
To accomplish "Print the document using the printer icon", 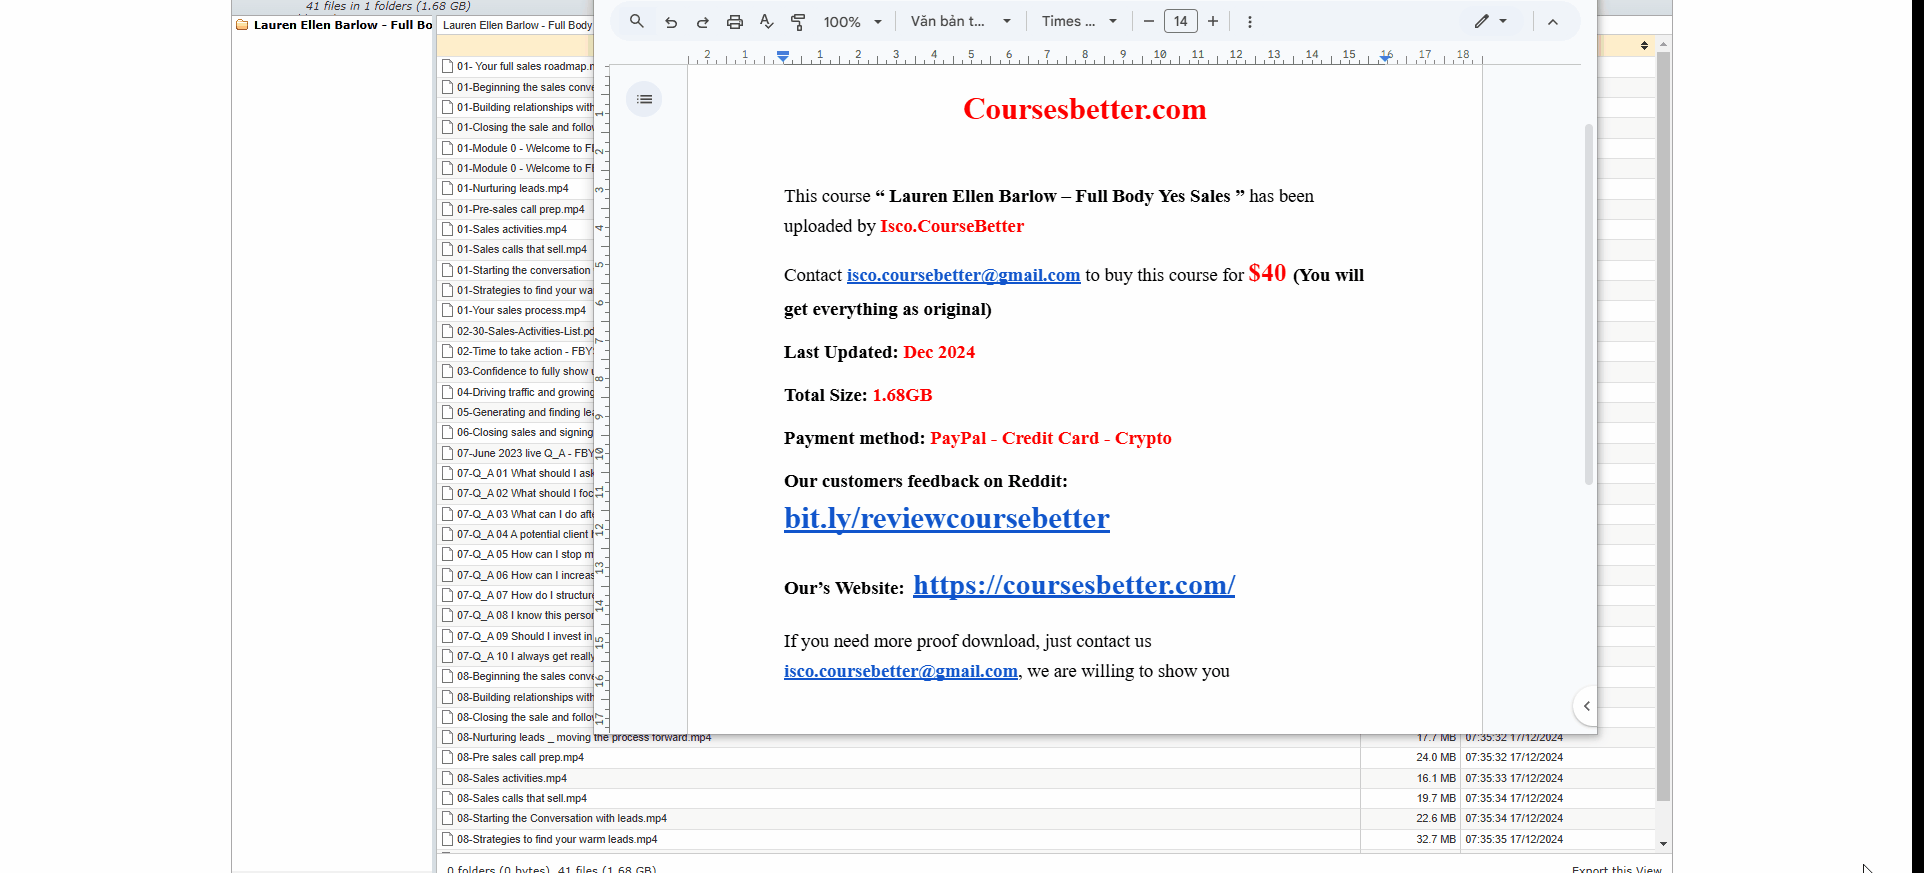I will tap(735, 22).
